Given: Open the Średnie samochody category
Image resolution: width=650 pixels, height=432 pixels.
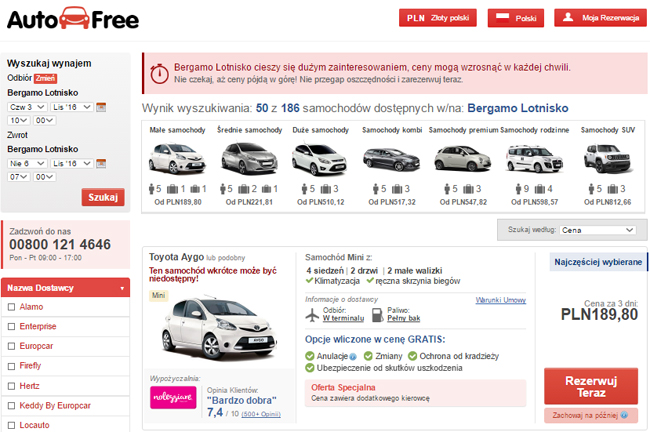Looking at the screenshot, I should [250, 130].
